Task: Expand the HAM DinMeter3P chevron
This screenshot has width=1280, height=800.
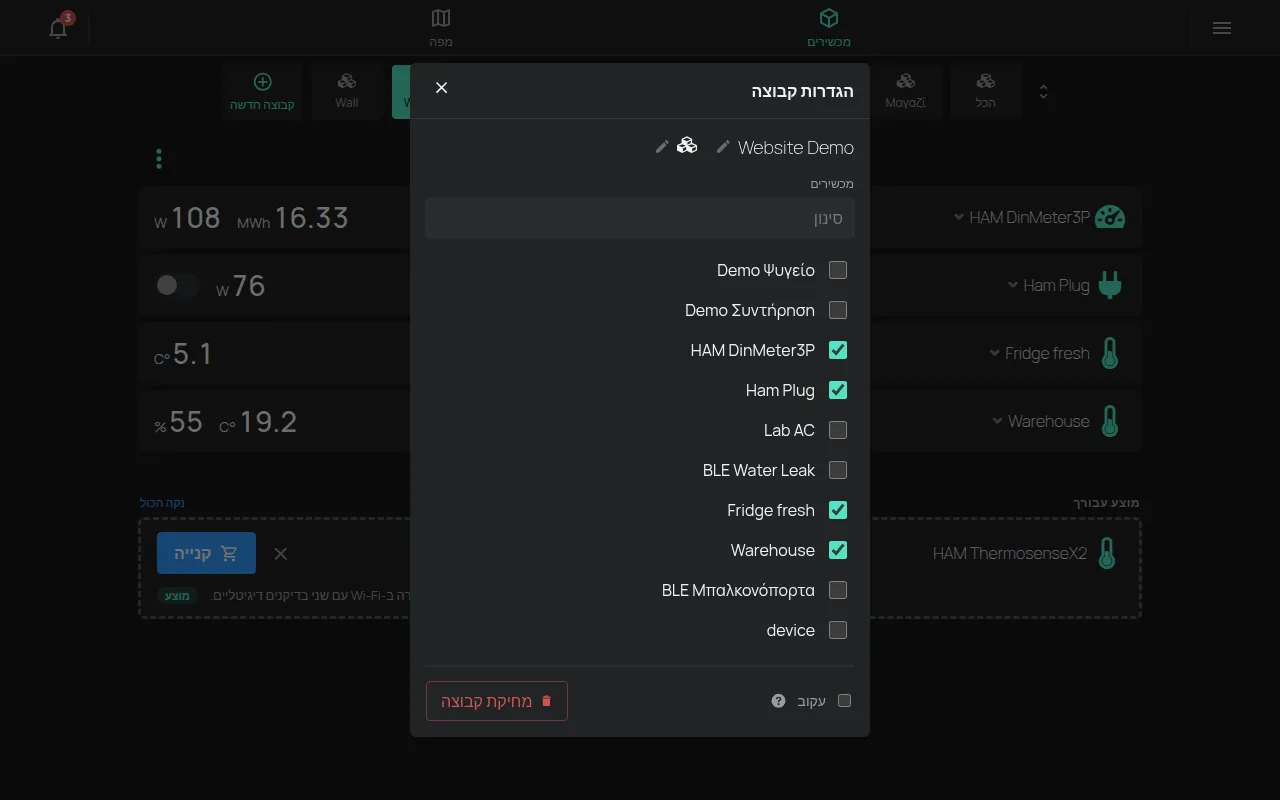Action: (x=959, y=217)
